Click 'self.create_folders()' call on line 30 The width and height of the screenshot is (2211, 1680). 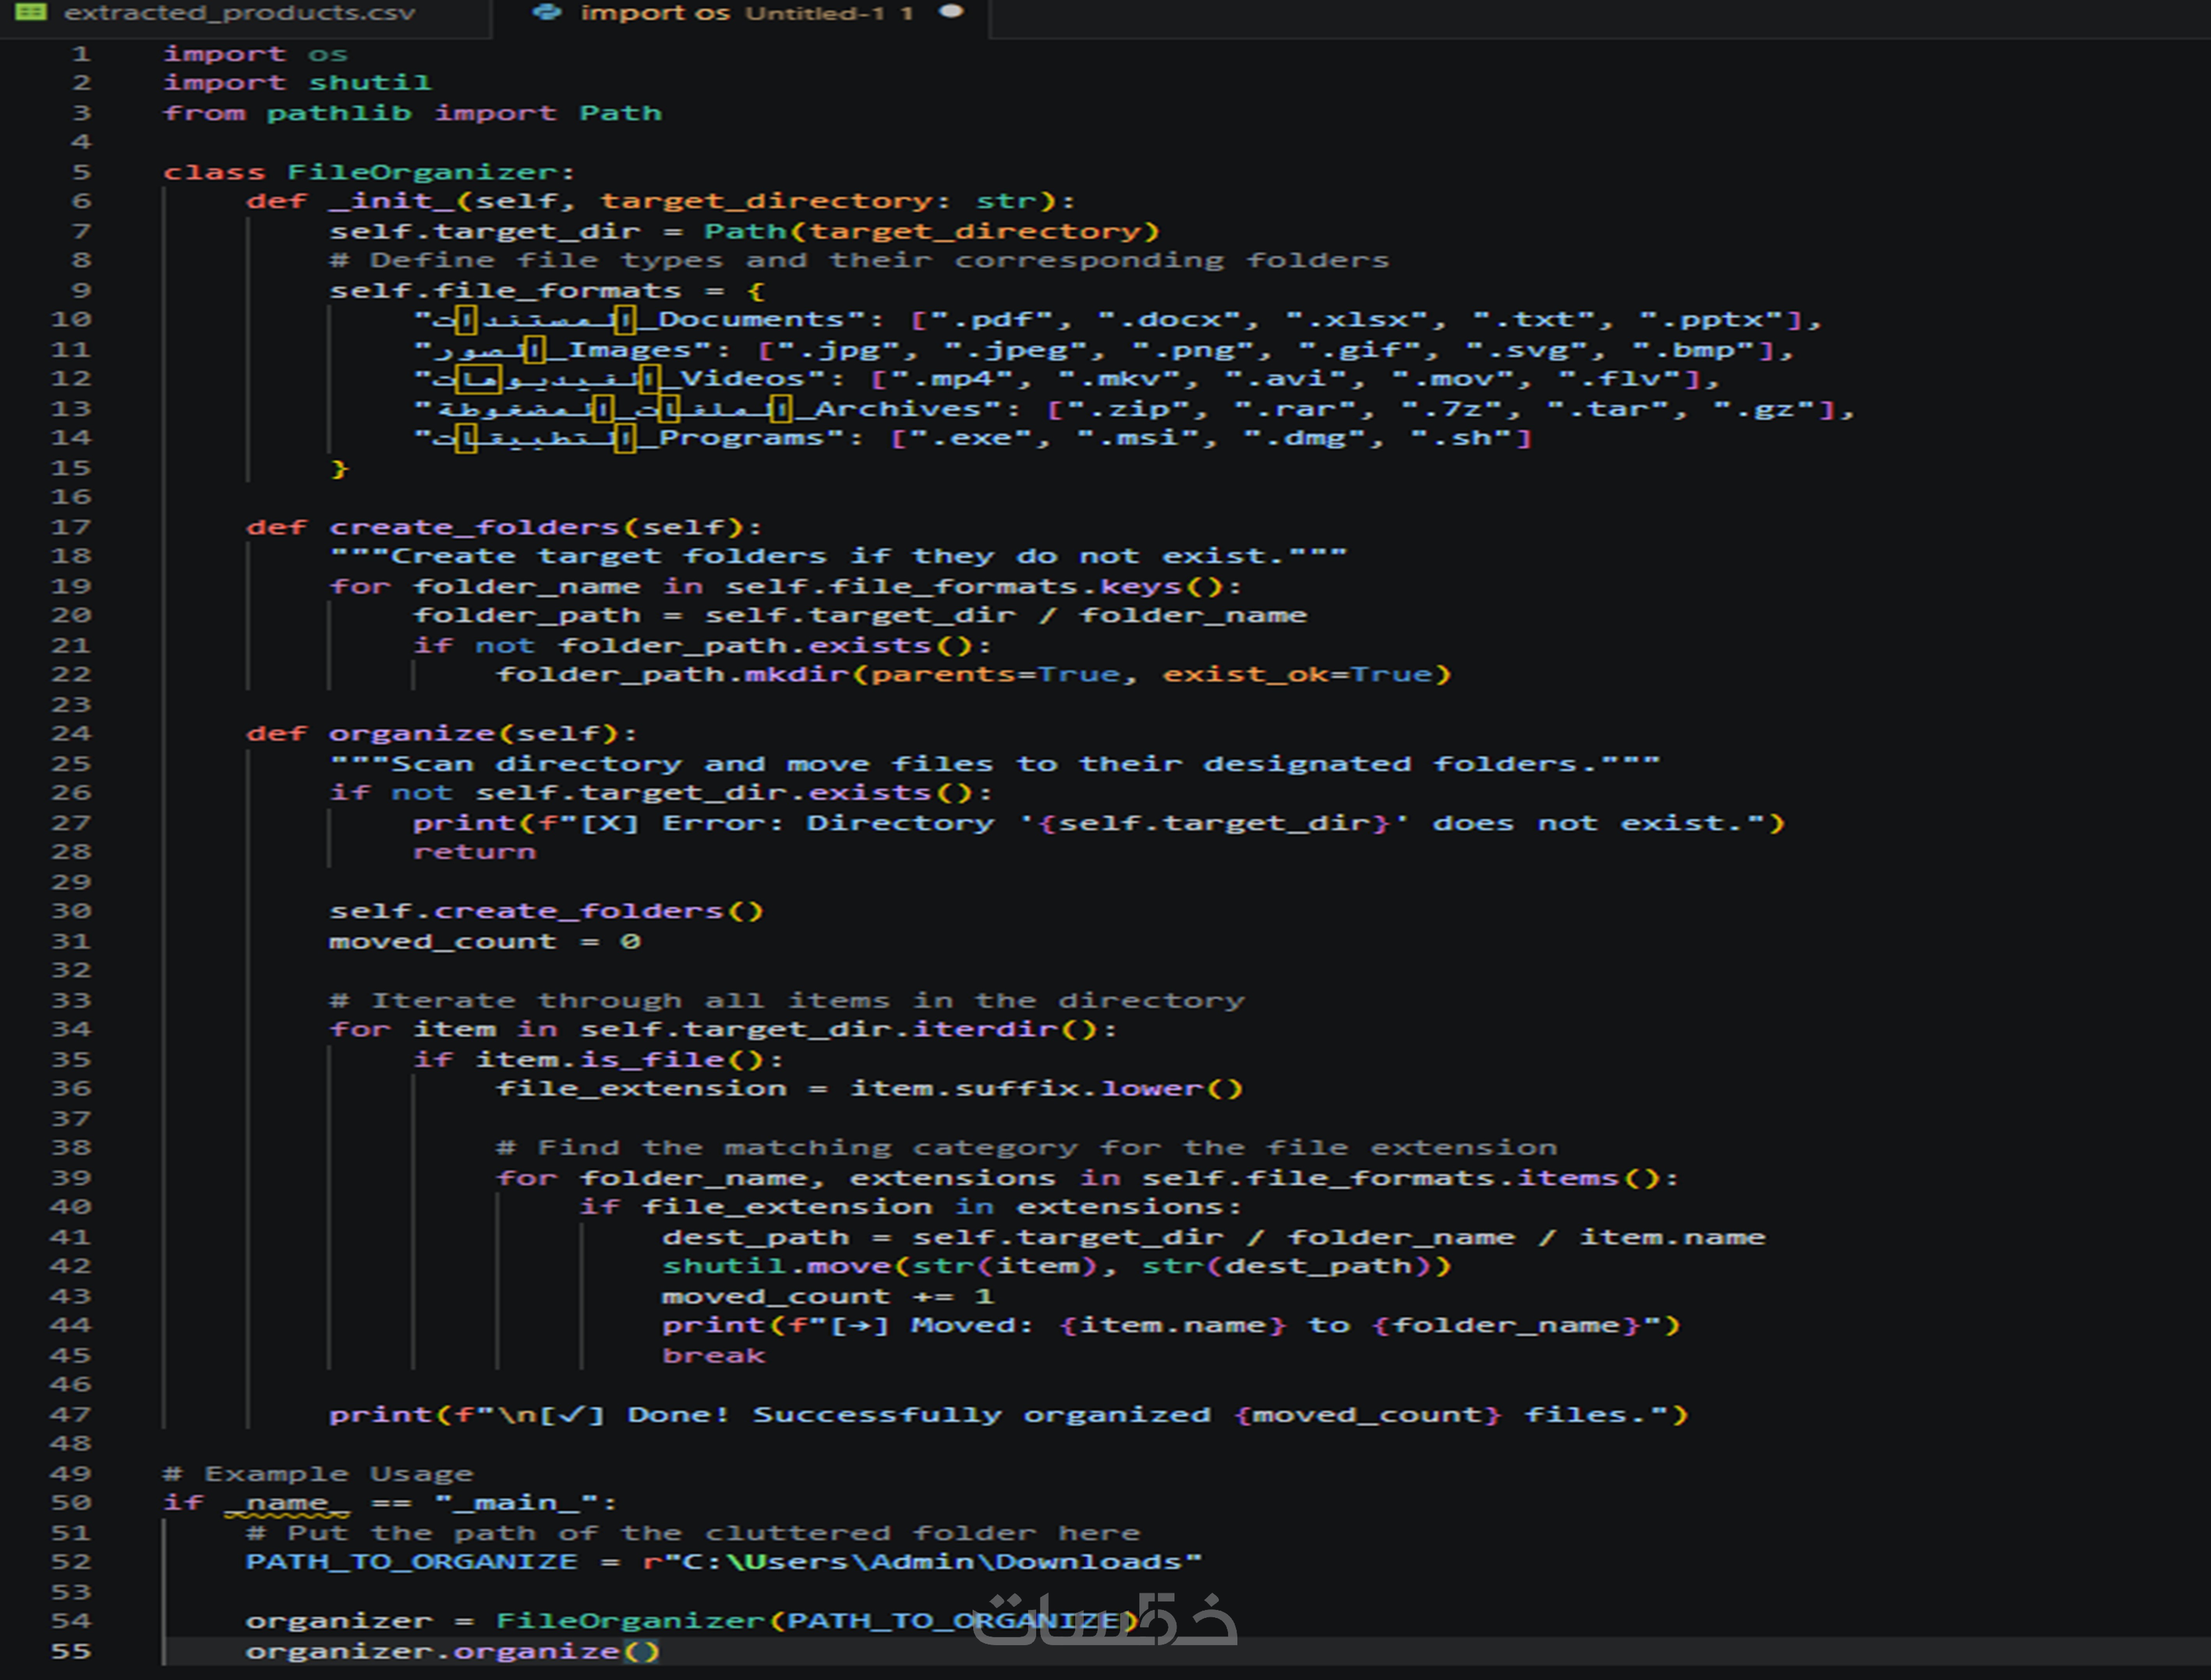click(547, 911)
